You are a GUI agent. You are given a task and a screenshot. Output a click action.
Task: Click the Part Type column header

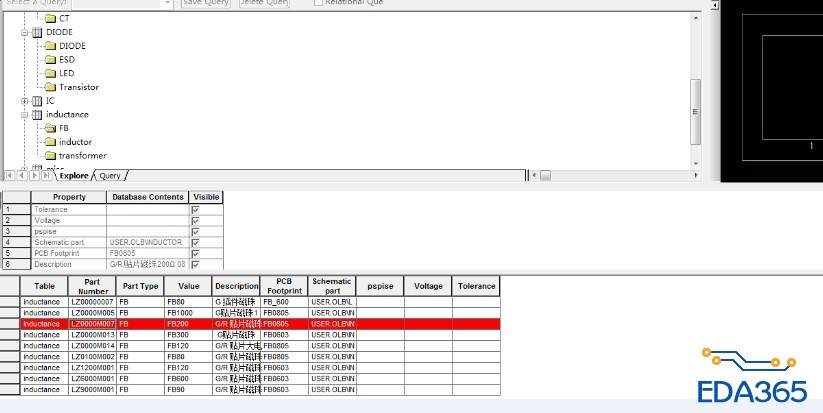pos(140,287)
